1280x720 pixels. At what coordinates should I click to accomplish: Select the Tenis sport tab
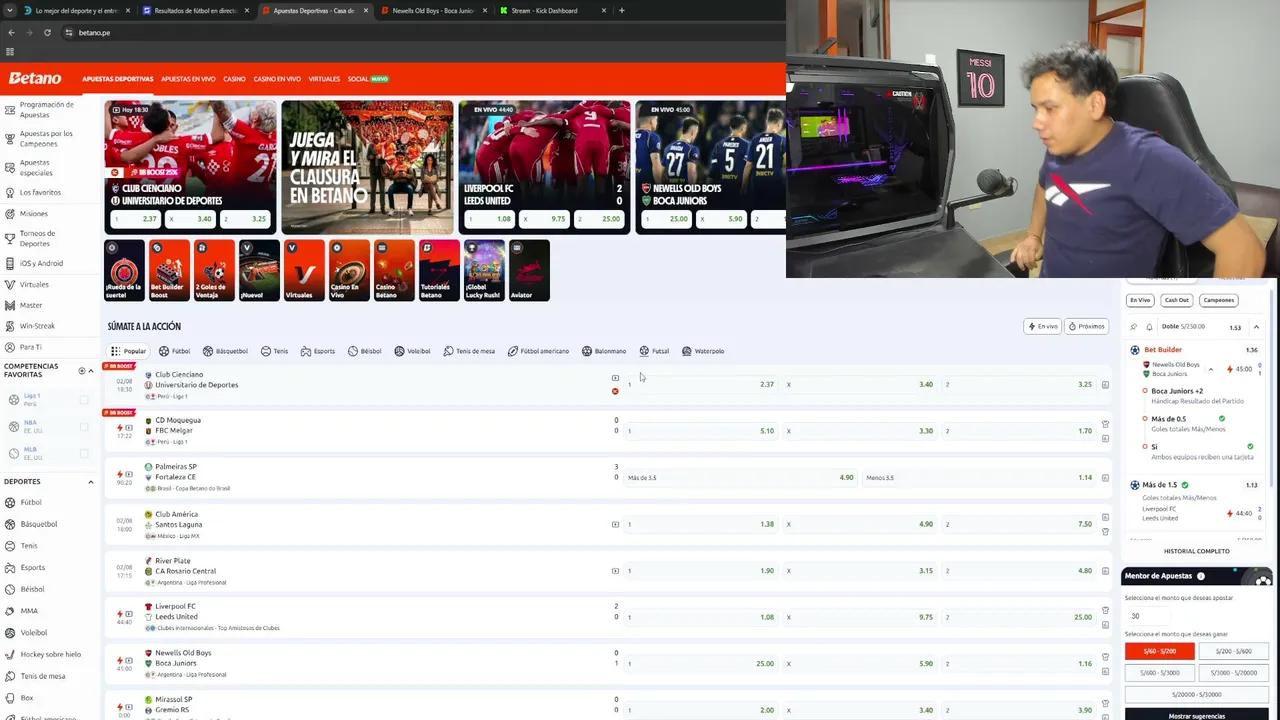coord(275,351)
